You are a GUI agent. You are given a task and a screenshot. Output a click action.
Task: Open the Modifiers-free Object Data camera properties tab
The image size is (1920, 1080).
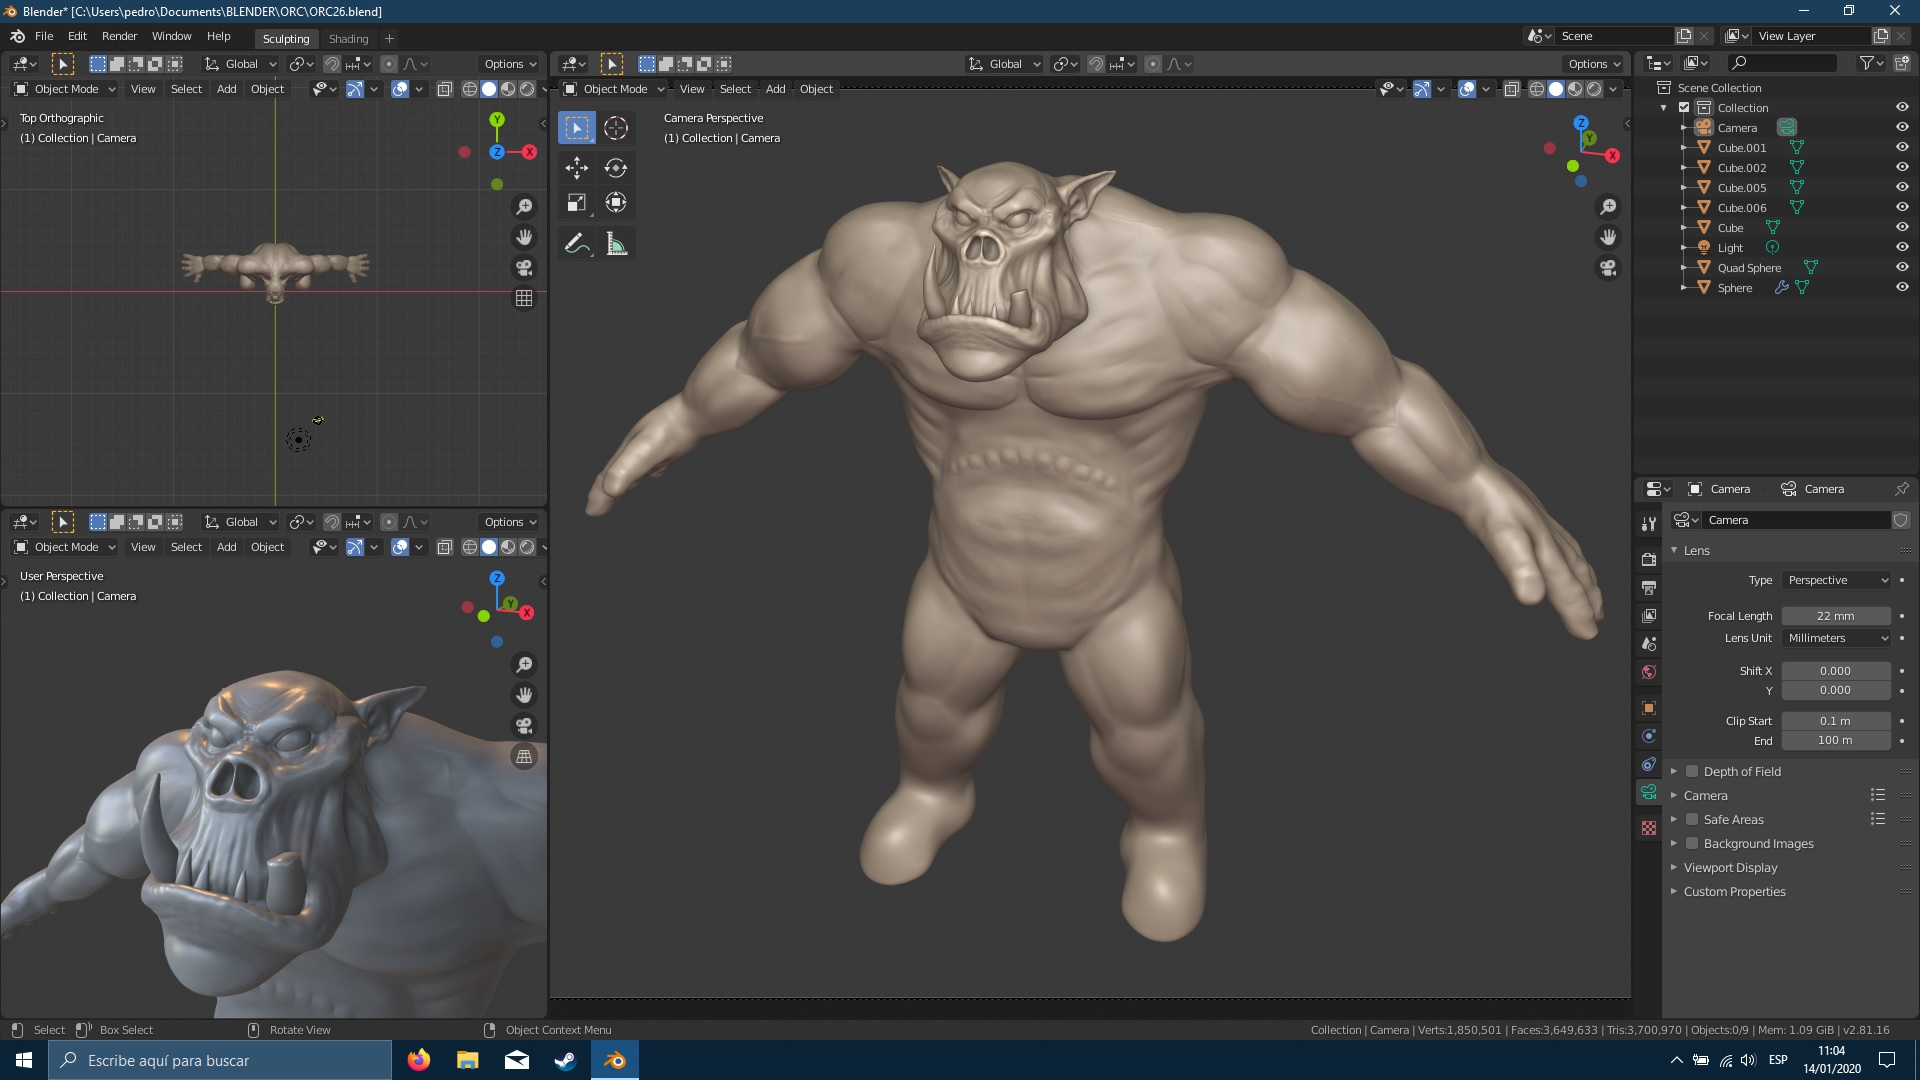[1649, 792]
